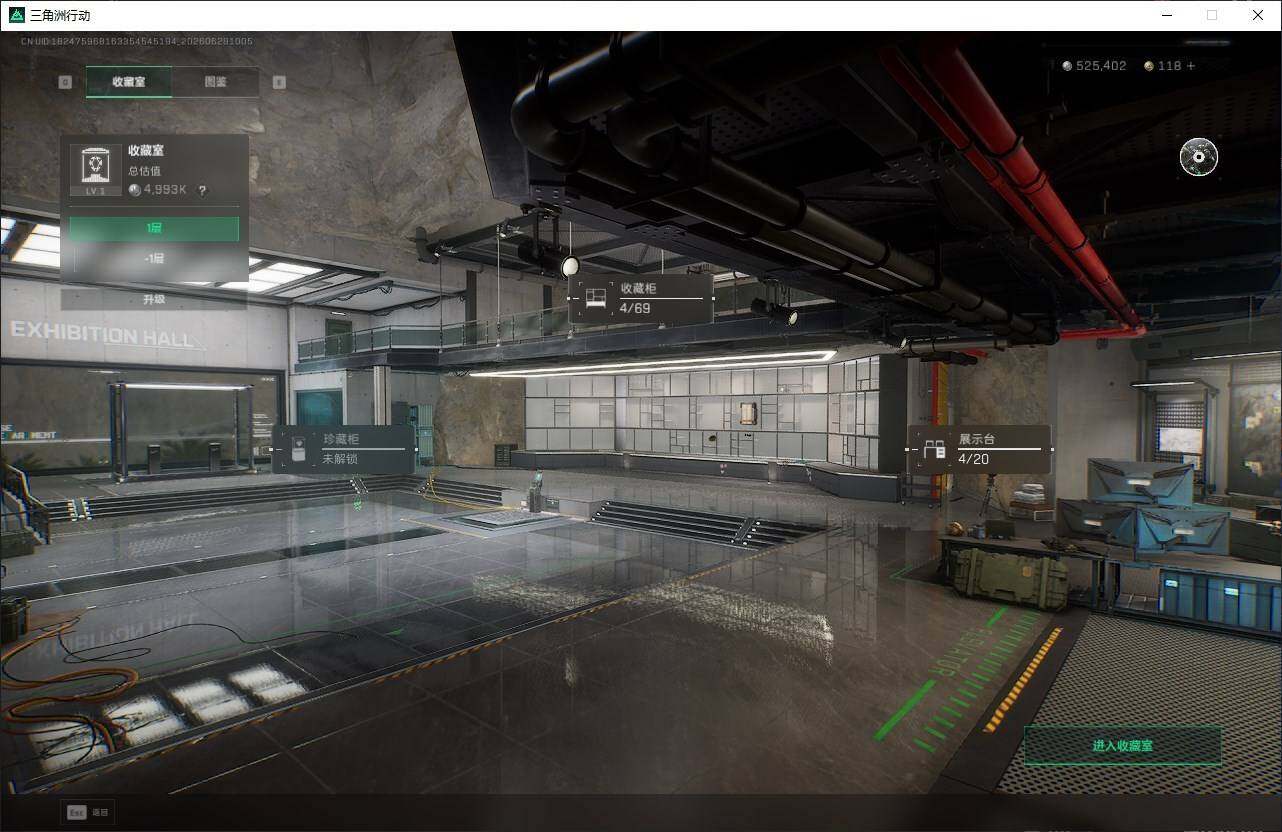
Task: Select floor -1层
Action: (x=154, y=259)
